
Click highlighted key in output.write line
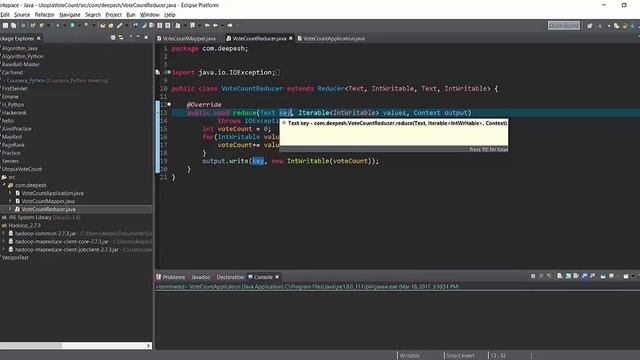pos(258,161)
